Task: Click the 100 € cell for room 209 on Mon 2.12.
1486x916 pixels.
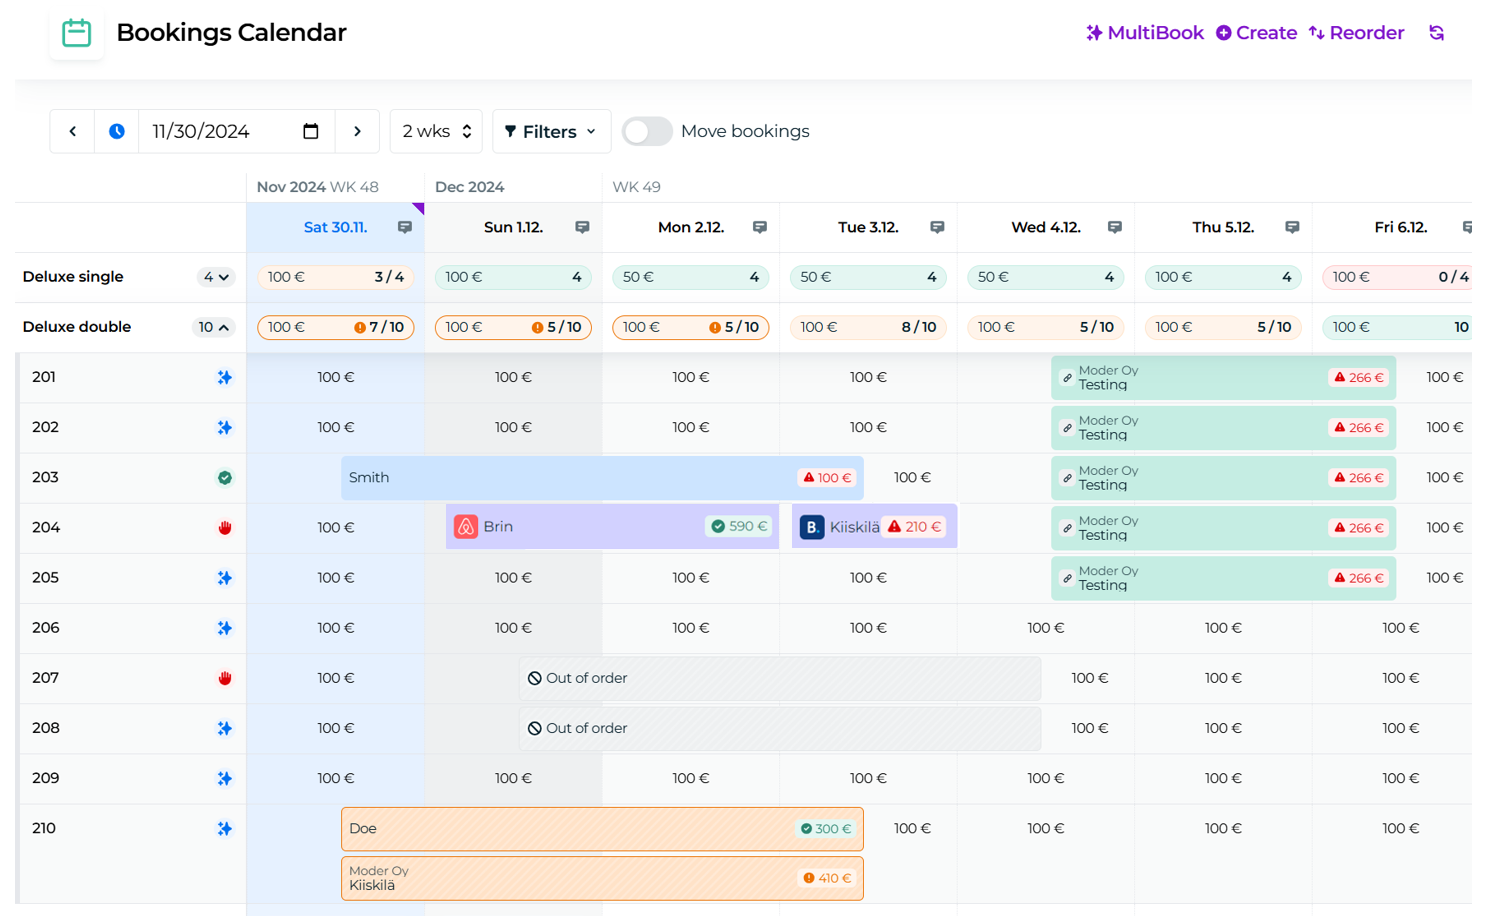Action: click(691, 778)
